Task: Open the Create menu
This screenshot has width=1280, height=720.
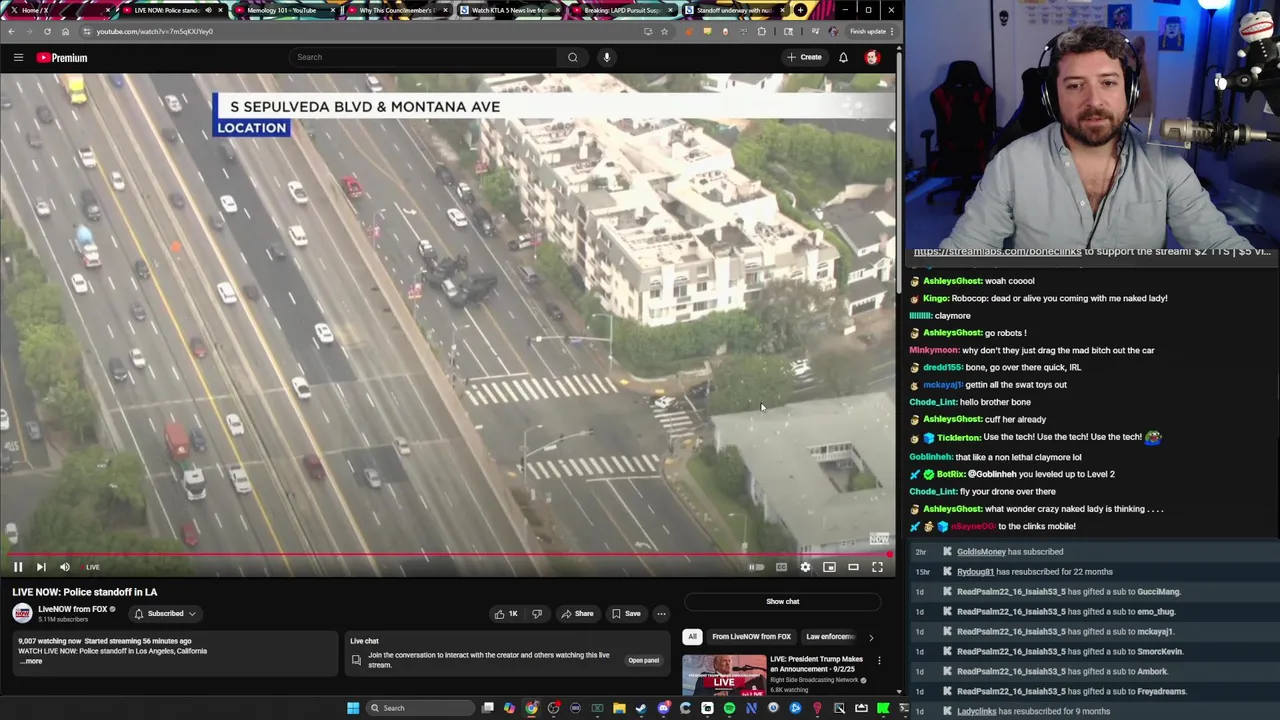Action: pos(804,57)
